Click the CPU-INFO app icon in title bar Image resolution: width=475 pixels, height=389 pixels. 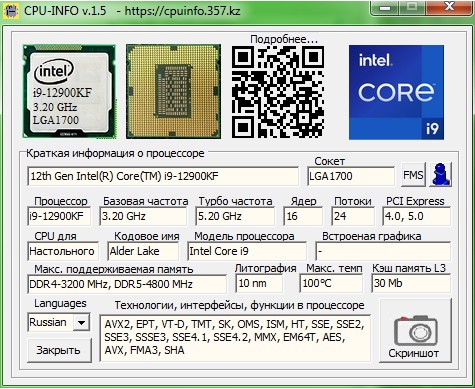[11, 11]
